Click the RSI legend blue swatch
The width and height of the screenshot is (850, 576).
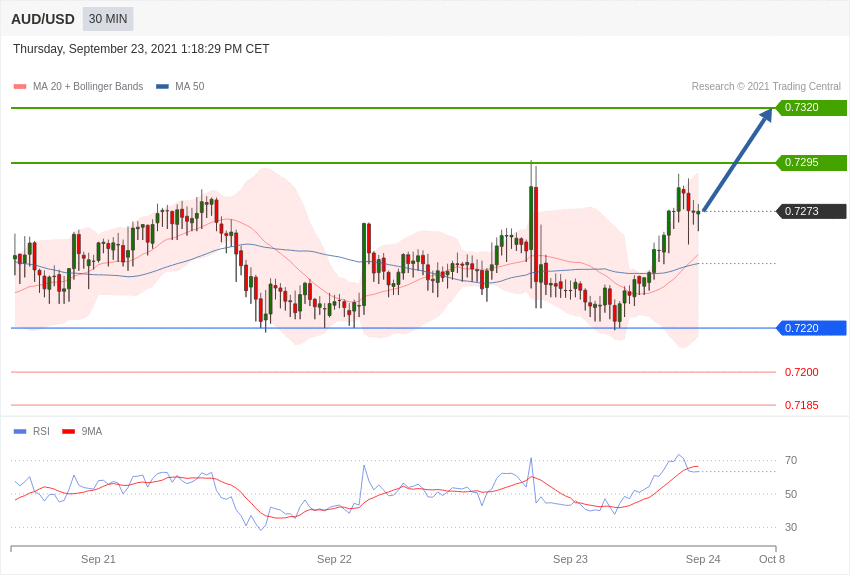20,431
